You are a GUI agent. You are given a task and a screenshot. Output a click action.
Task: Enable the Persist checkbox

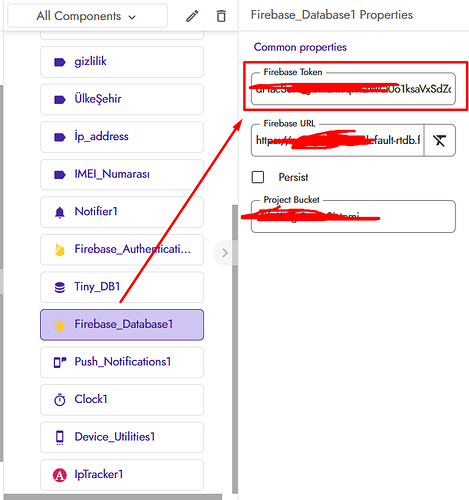(x=258, y=177)
